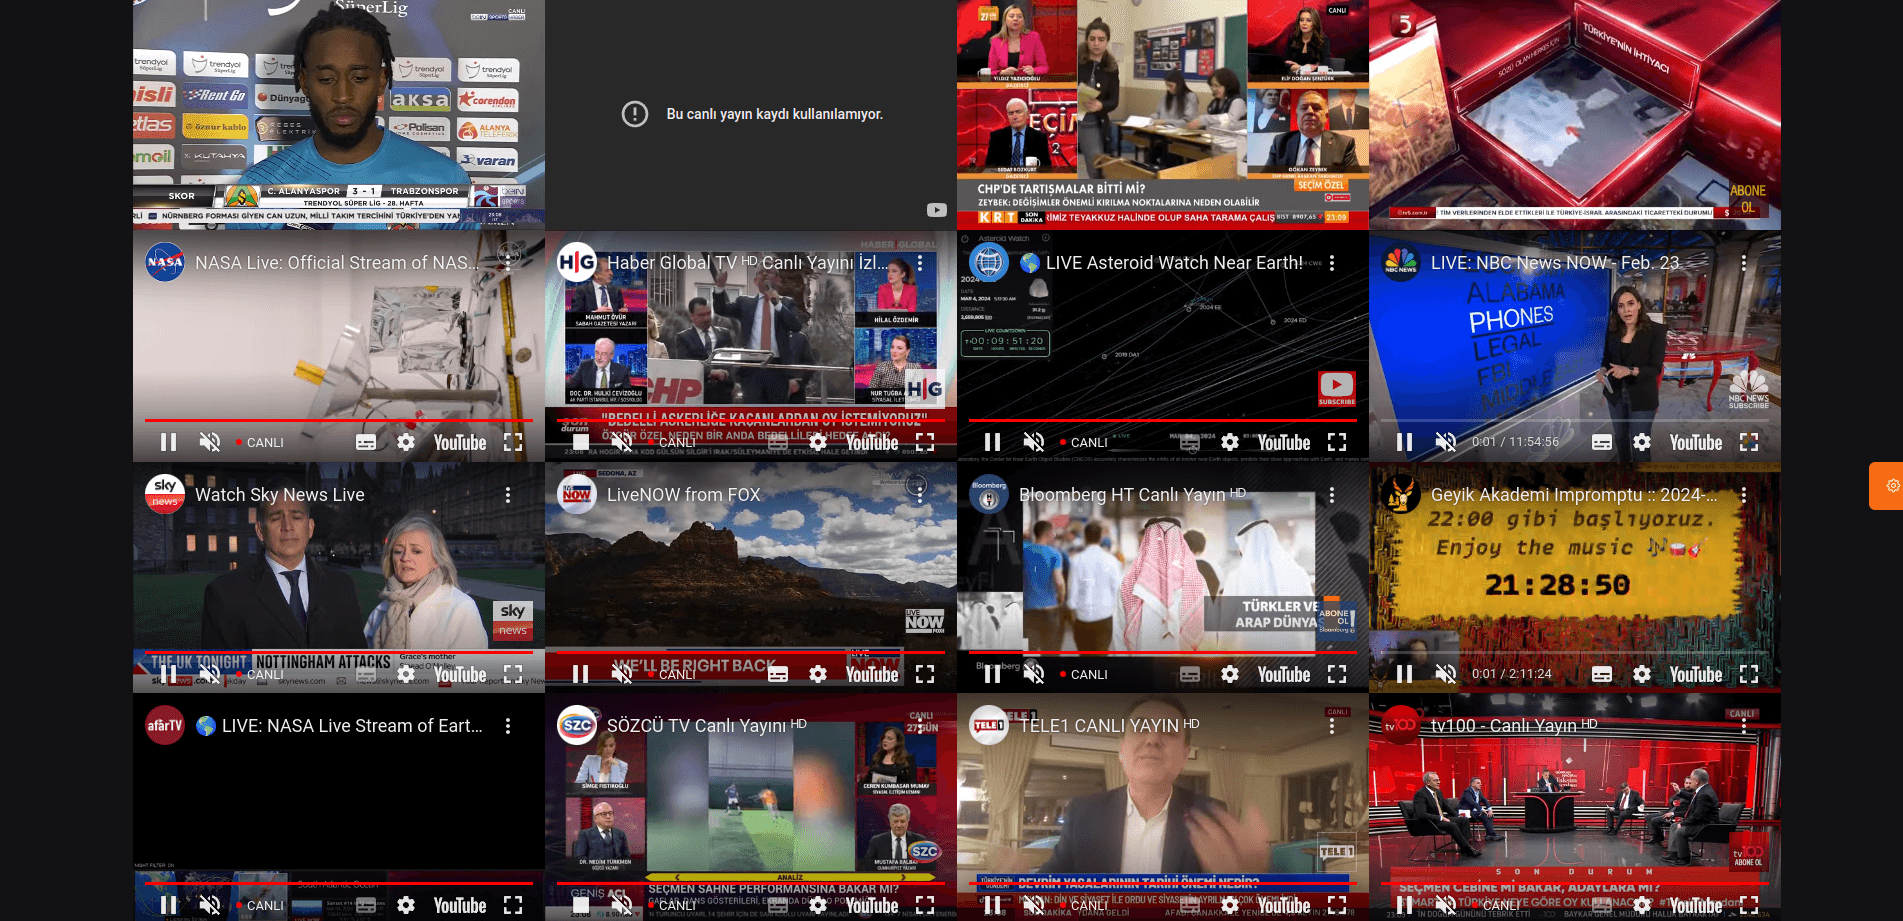Open settings gear on LiveNOW from FOX player
This screenshot has width=1903, height=921.
pos(818,674)
